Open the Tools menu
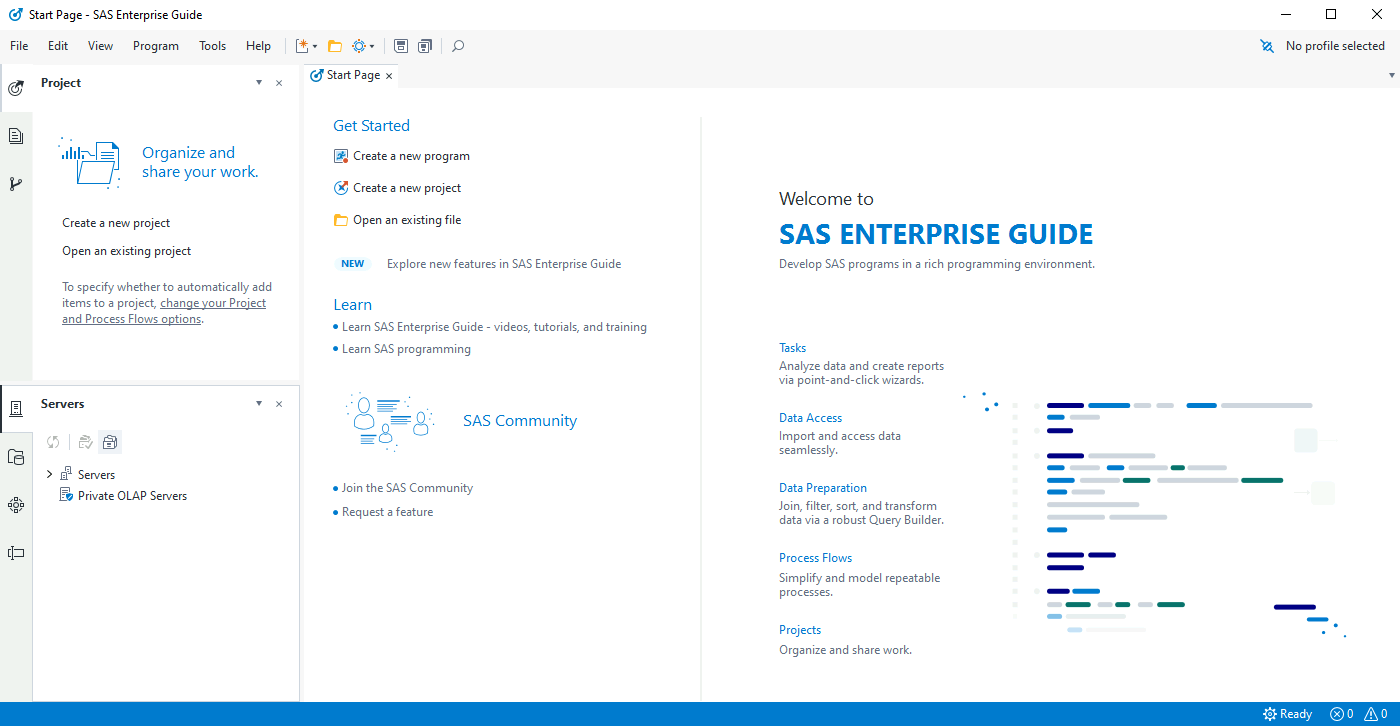Image resolution: width=1400 pixels, height=726 pixels. point(212,46)
